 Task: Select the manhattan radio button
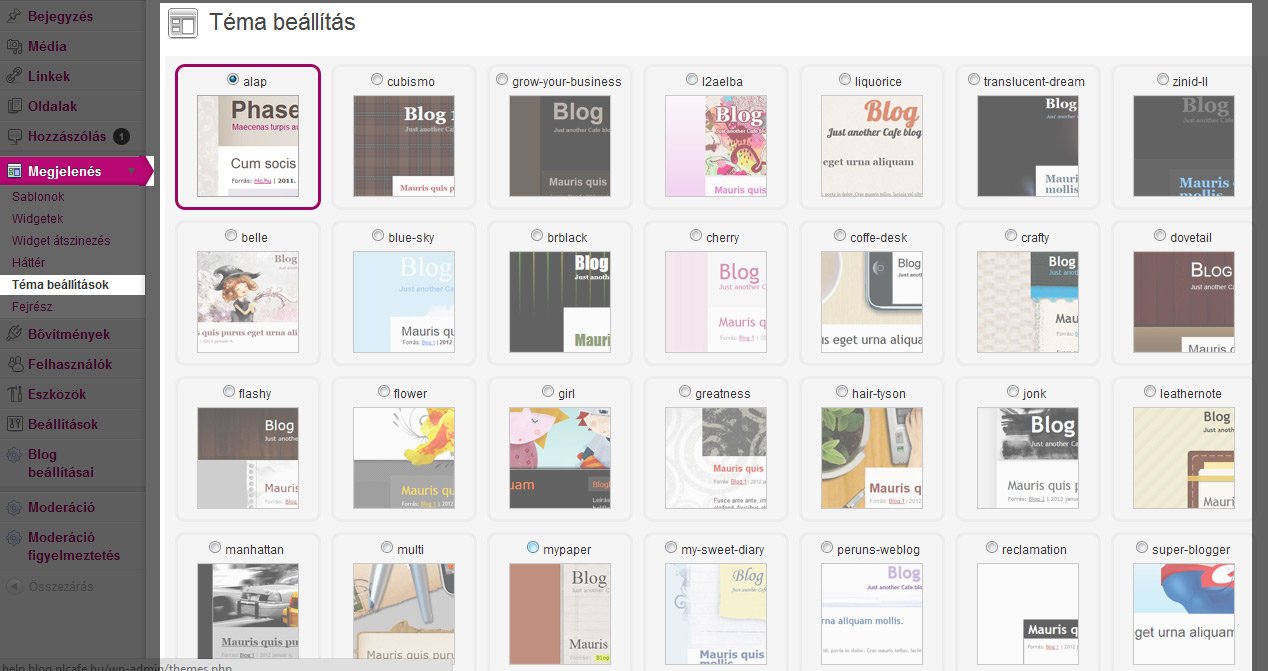point(216,548)
